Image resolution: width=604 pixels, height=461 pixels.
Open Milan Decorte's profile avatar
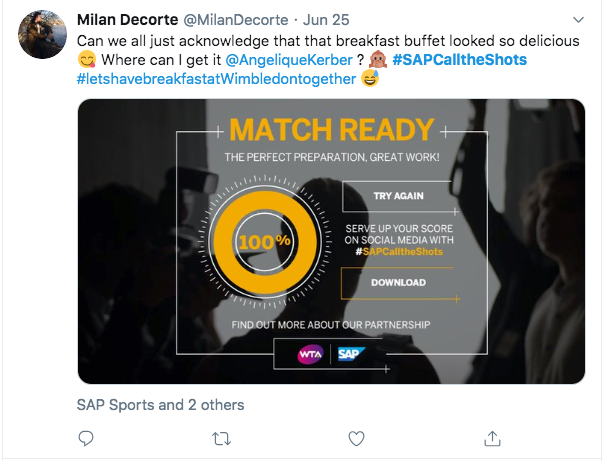coord(42,36)
